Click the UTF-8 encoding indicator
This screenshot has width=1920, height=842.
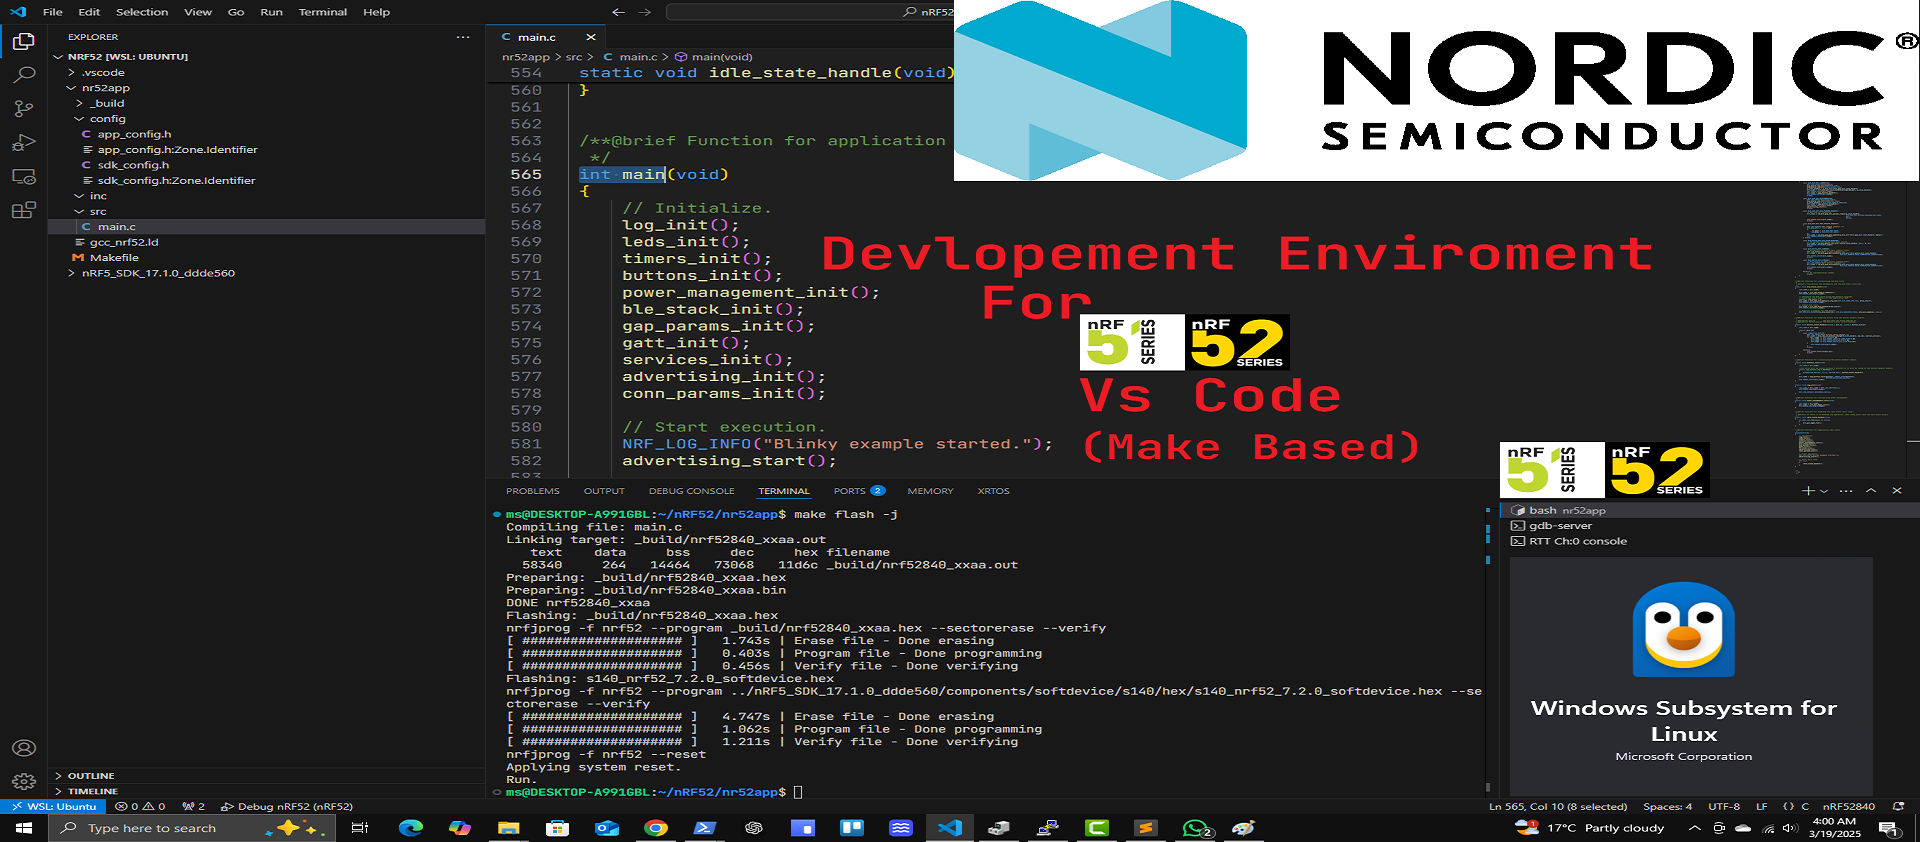[x=1724, y=806]
